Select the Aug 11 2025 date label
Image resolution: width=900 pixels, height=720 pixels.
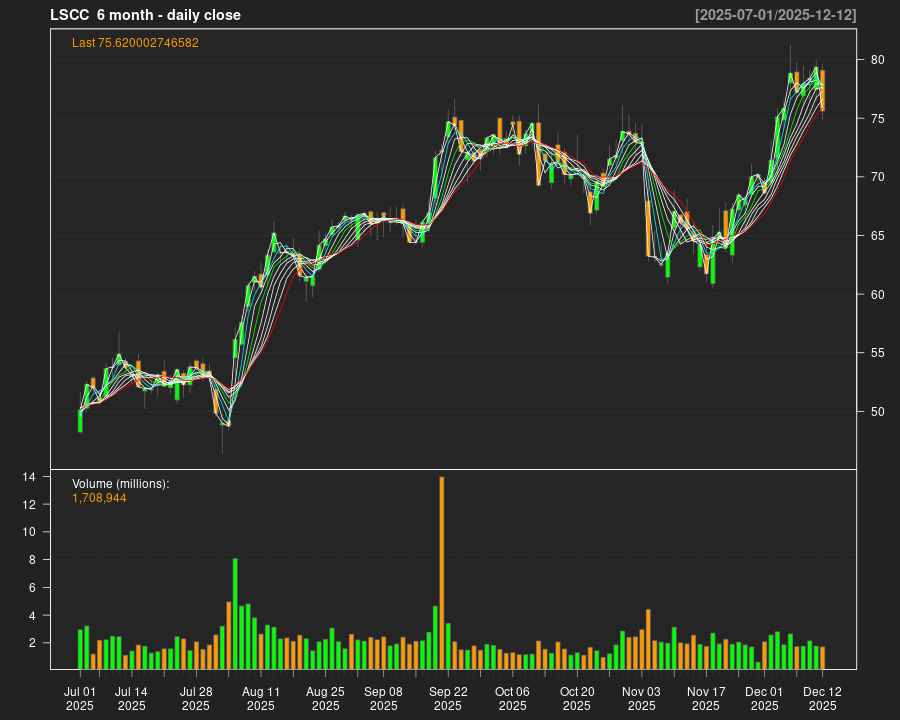261,698
